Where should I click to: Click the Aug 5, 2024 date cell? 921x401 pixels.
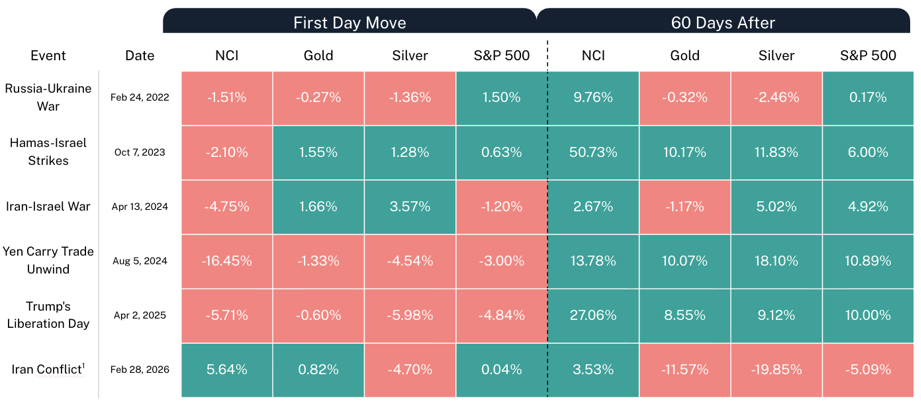(x=140, y=261)
